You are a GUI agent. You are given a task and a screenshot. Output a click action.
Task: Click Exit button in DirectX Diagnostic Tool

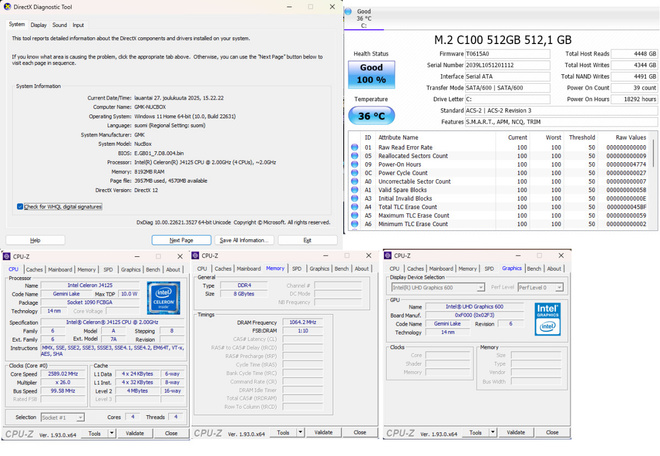point(307,240)
